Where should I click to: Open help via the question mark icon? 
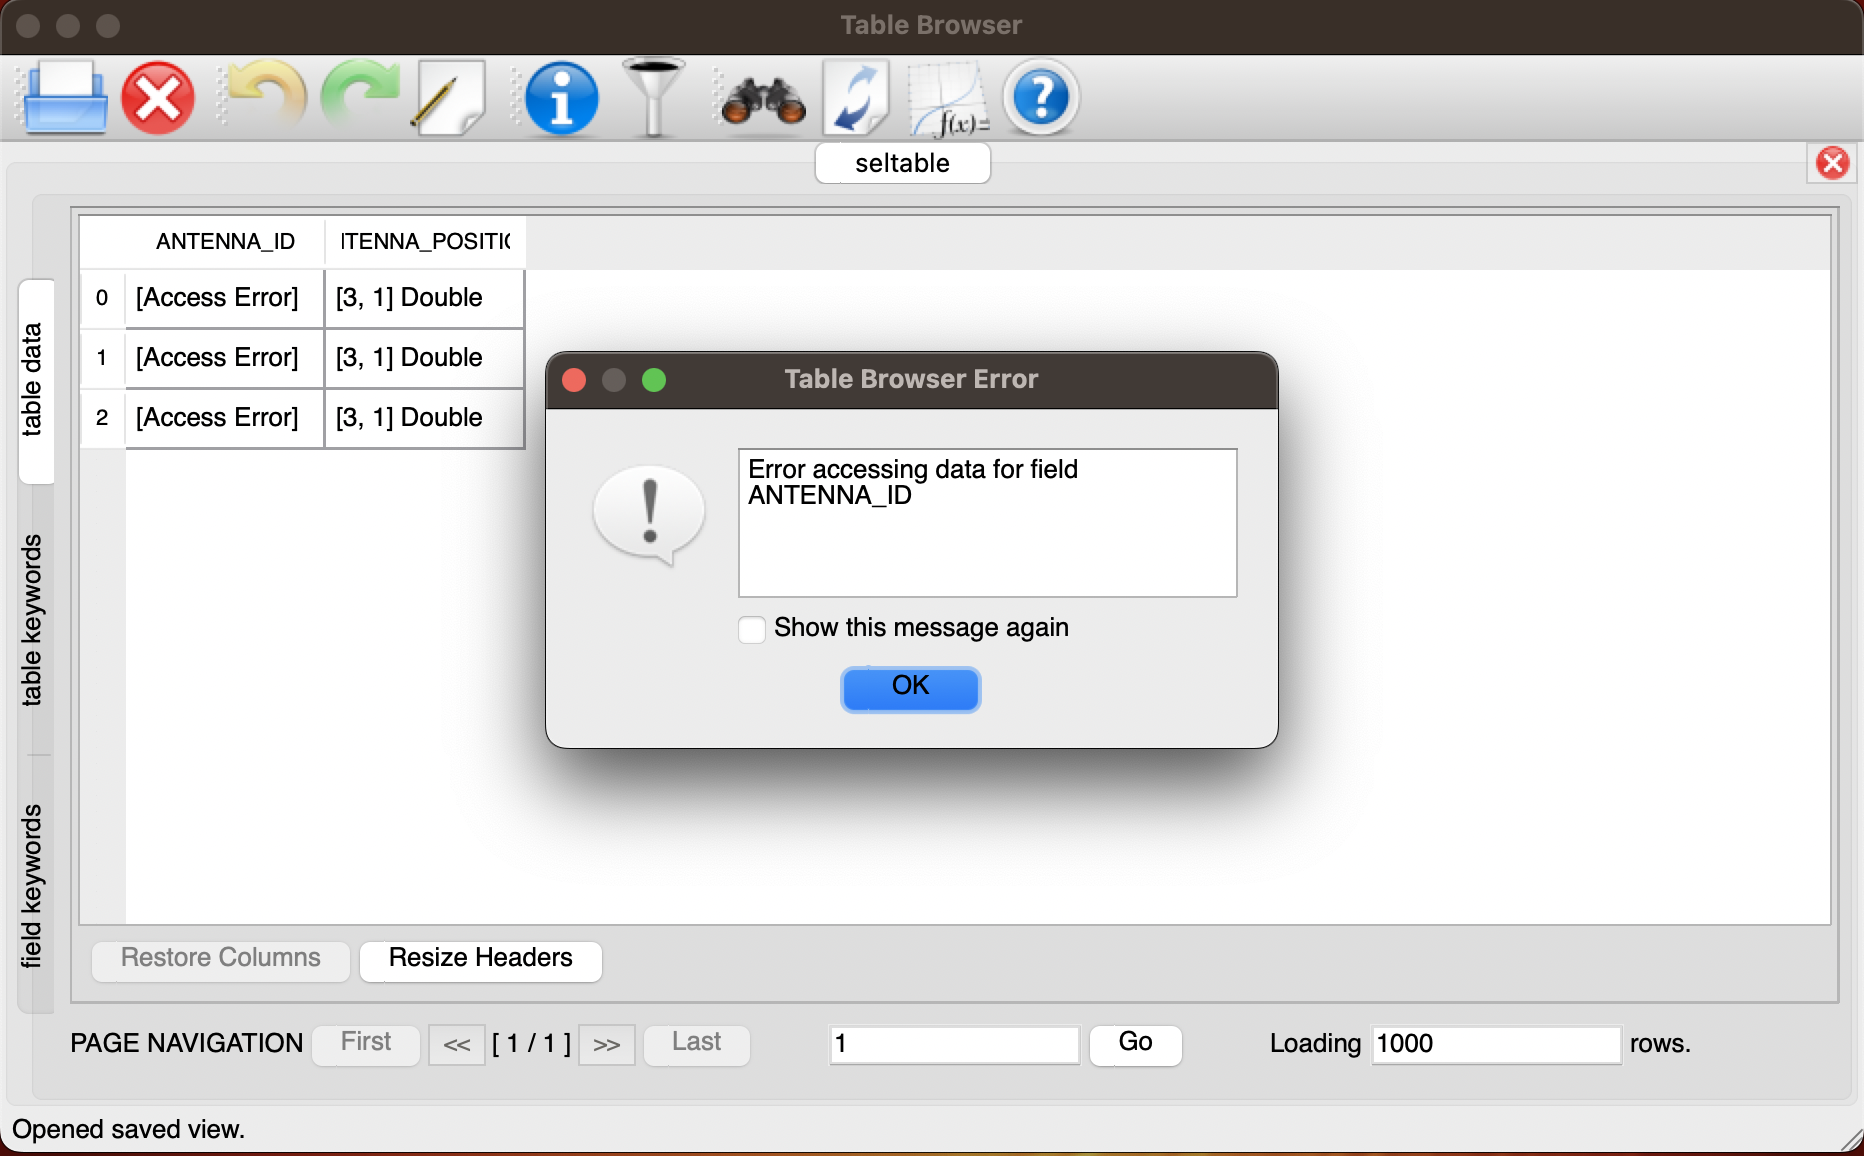tap(1041, 97)
